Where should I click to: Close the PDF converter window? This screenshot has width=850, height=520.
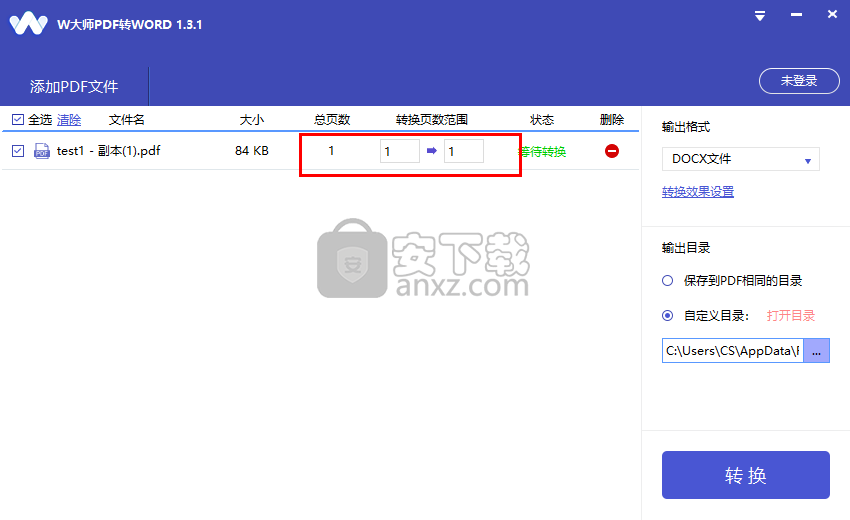pyautogui.click(x=832, y=16)
